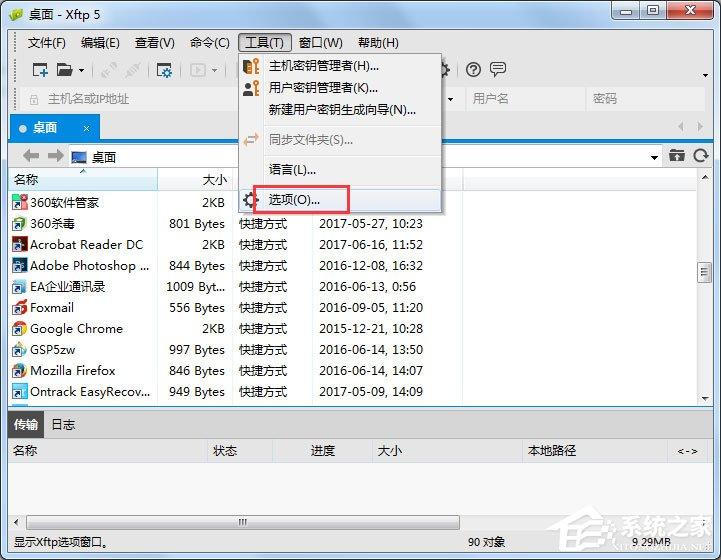The image size is (721, 560).
Task: Click the back navigation arrow
Action: click(31, 156)
